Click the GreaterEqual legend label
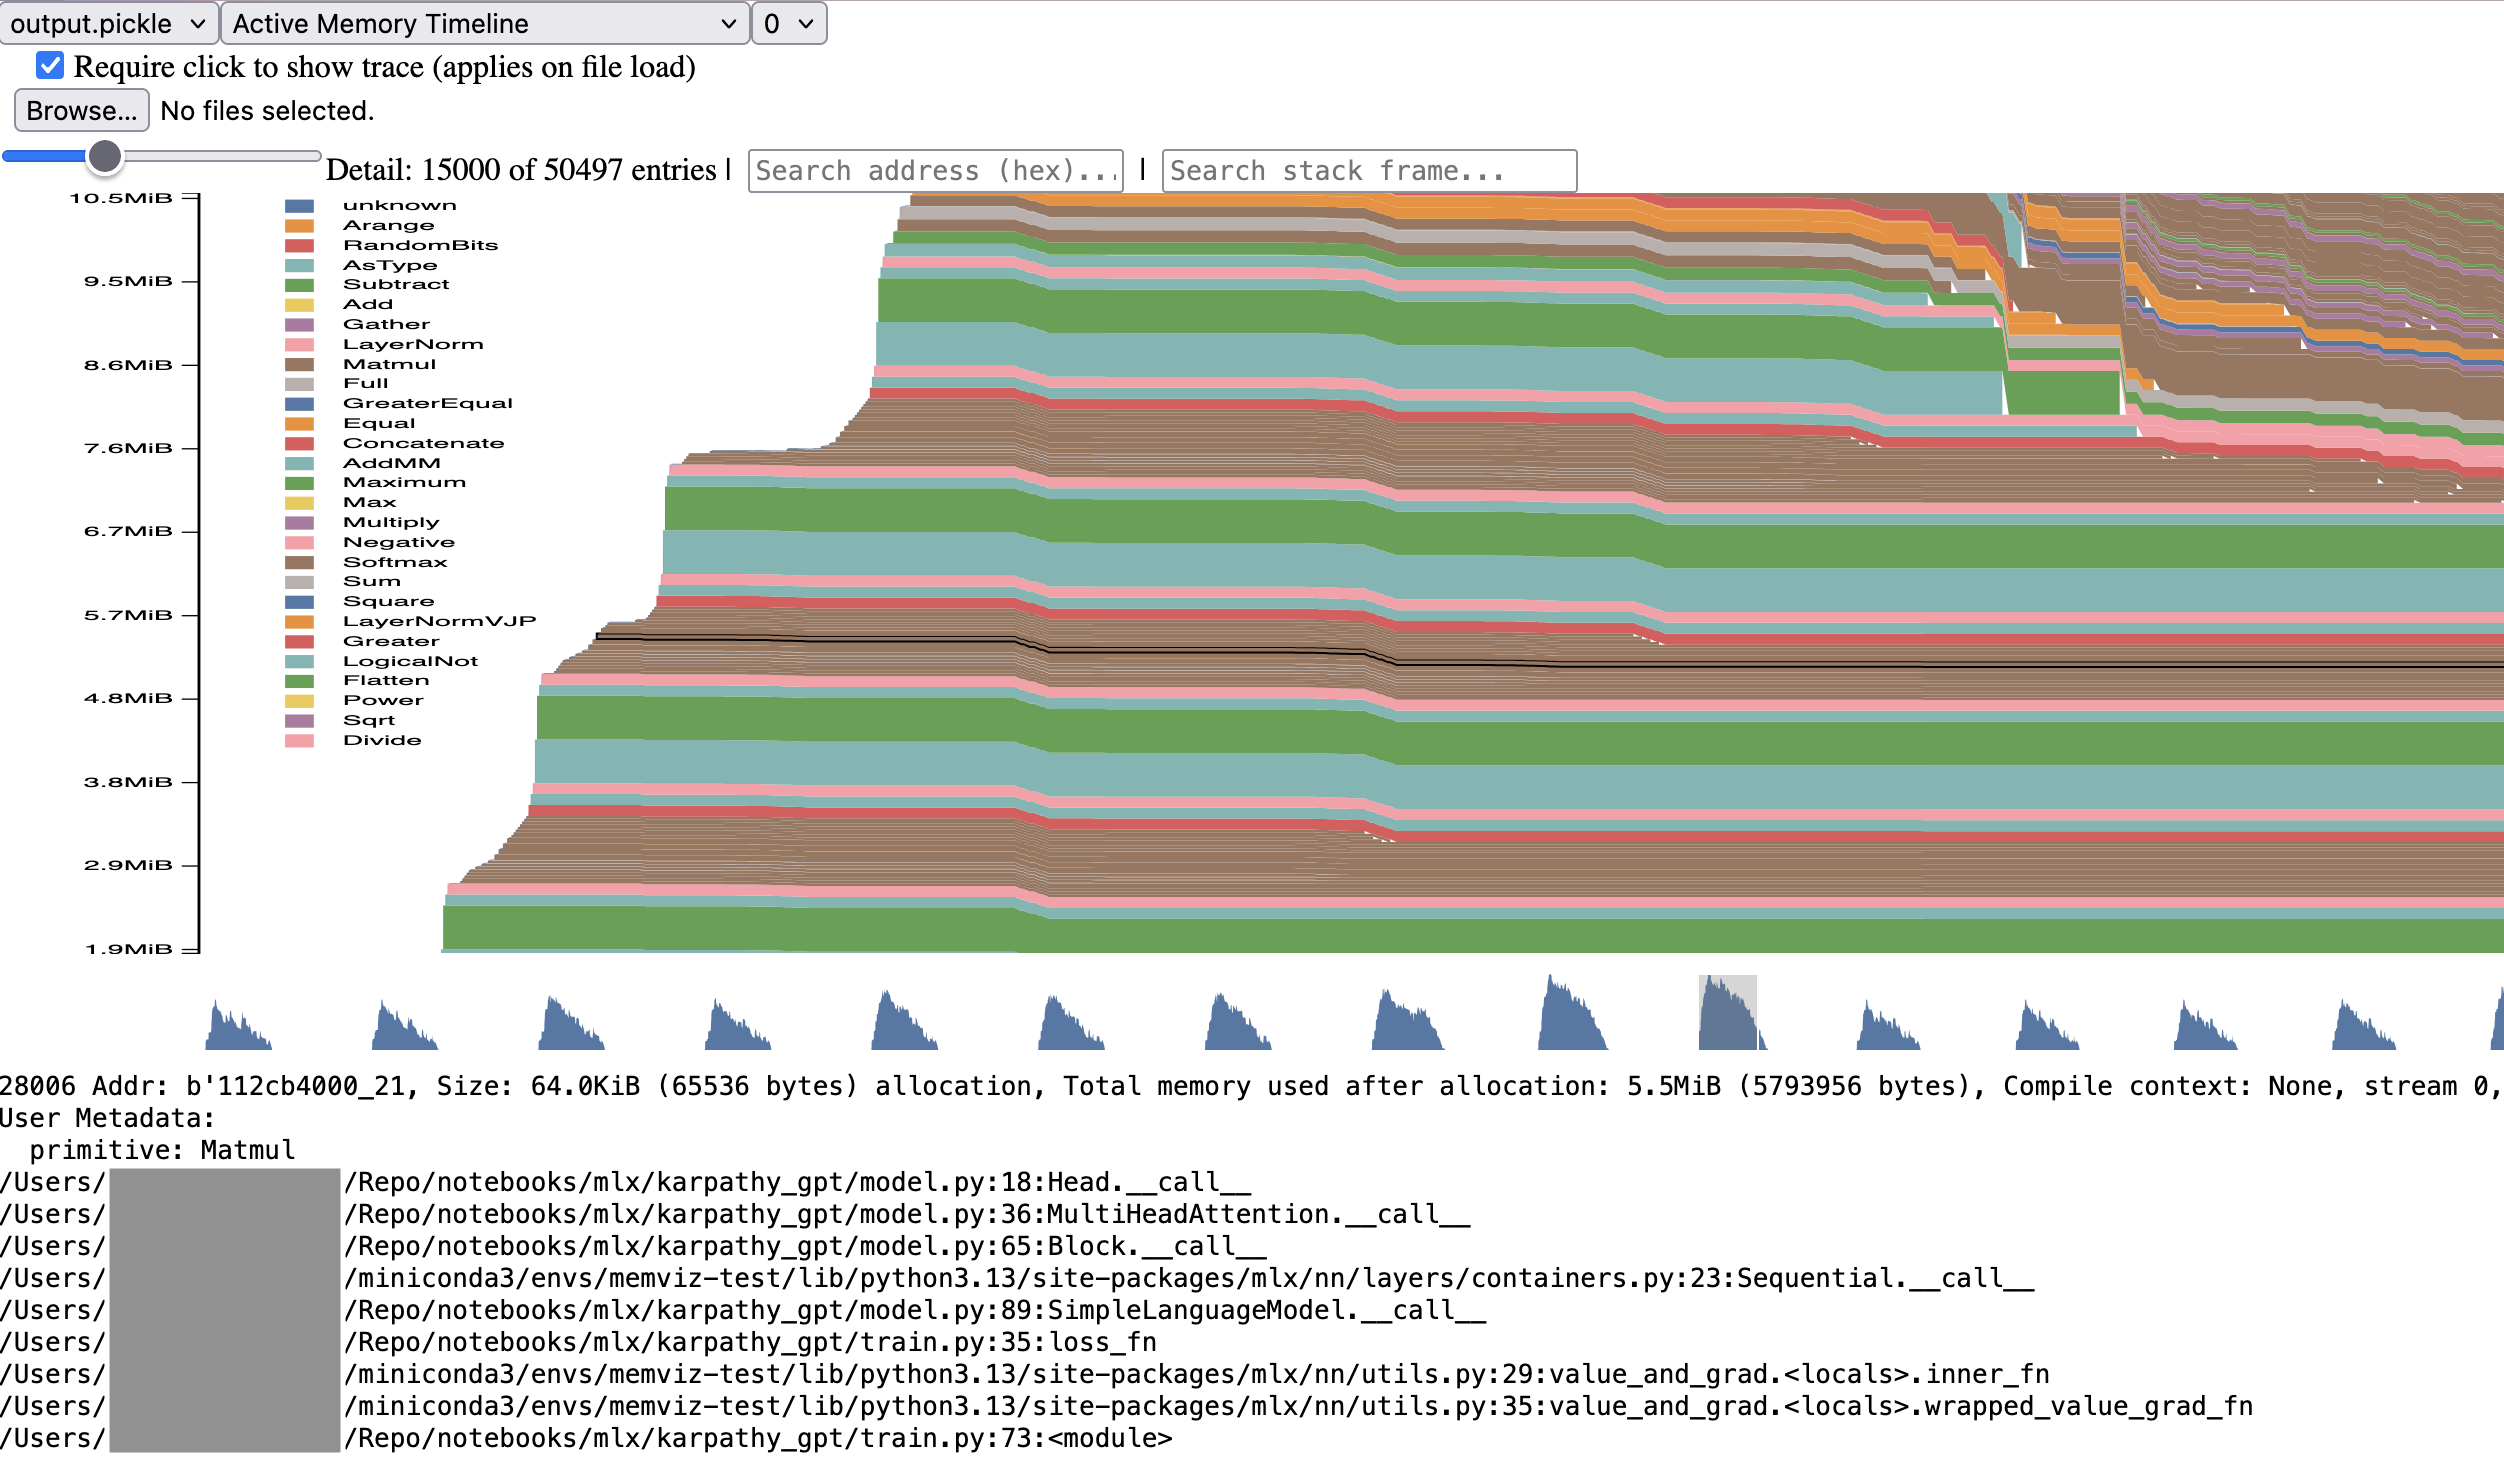The height and width of the screenshot is (1472, 2504). click(428, 403)
